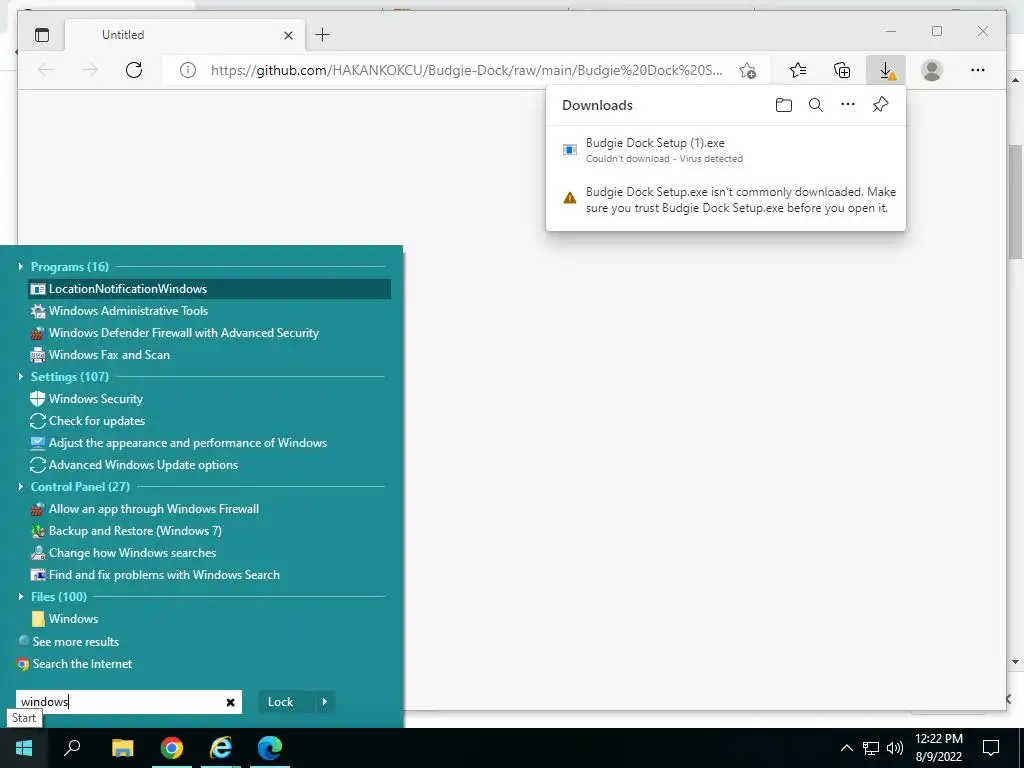Search downloads with magnifier icon
The image size is (1024, 768).
(816, 105)
